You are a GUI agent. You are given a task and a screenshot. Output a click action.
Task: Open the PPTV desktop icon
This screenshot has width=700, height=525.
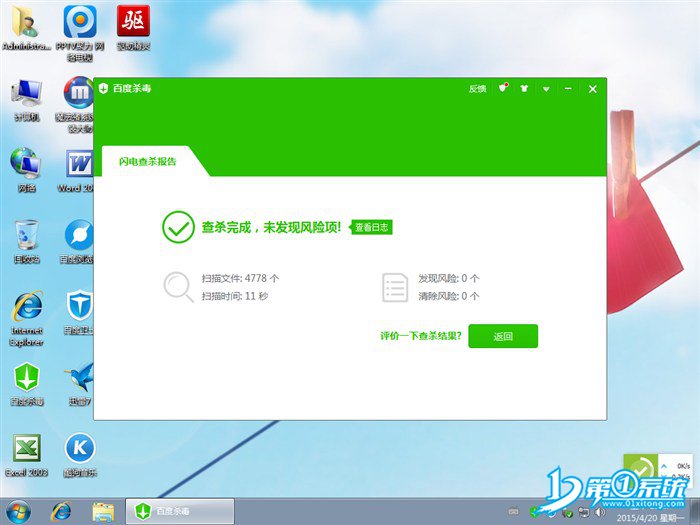click(79, 22)
